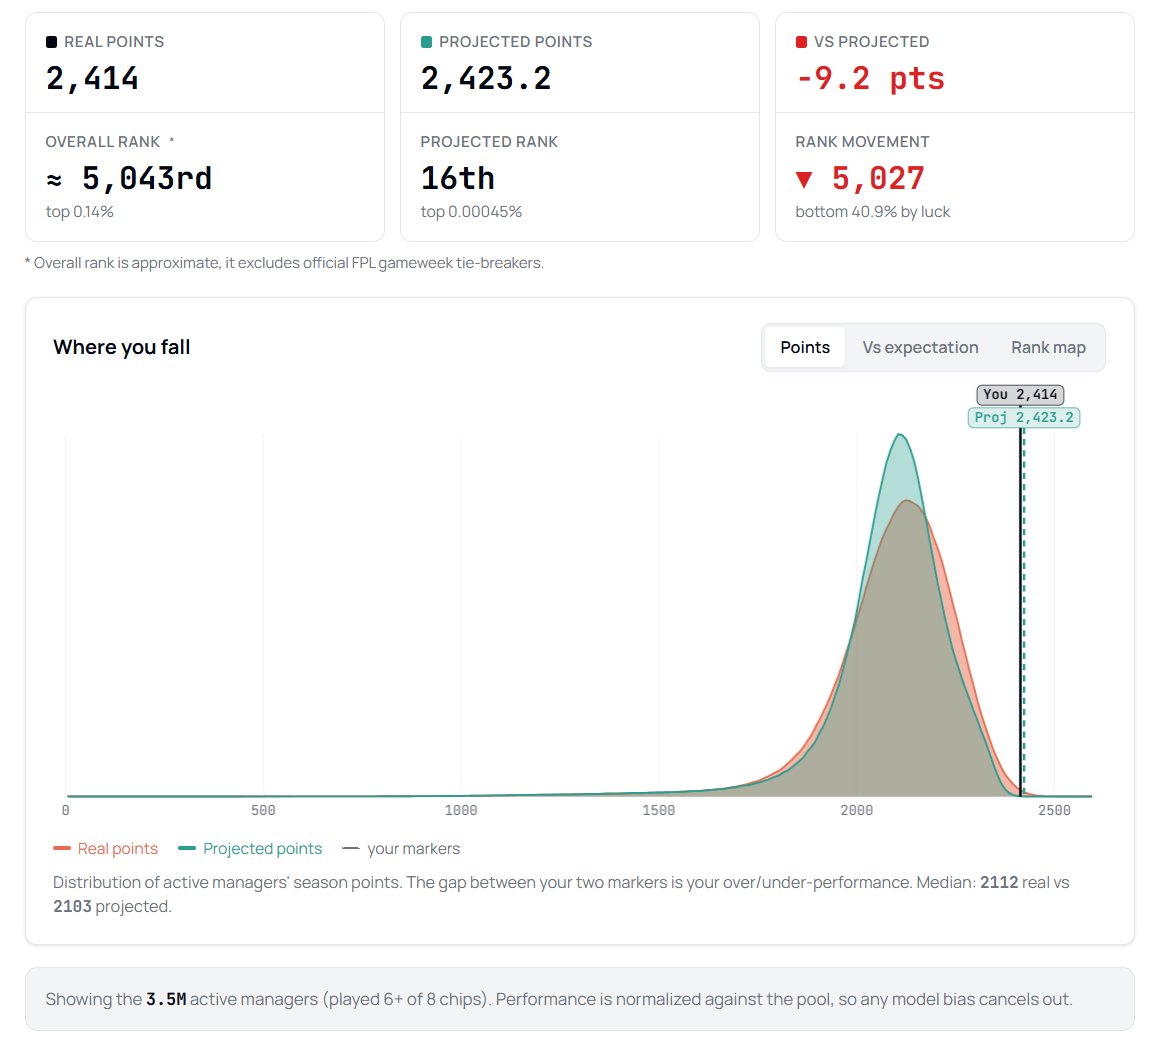
Task: Click the x-axis label 500
Action: [263, 811]
